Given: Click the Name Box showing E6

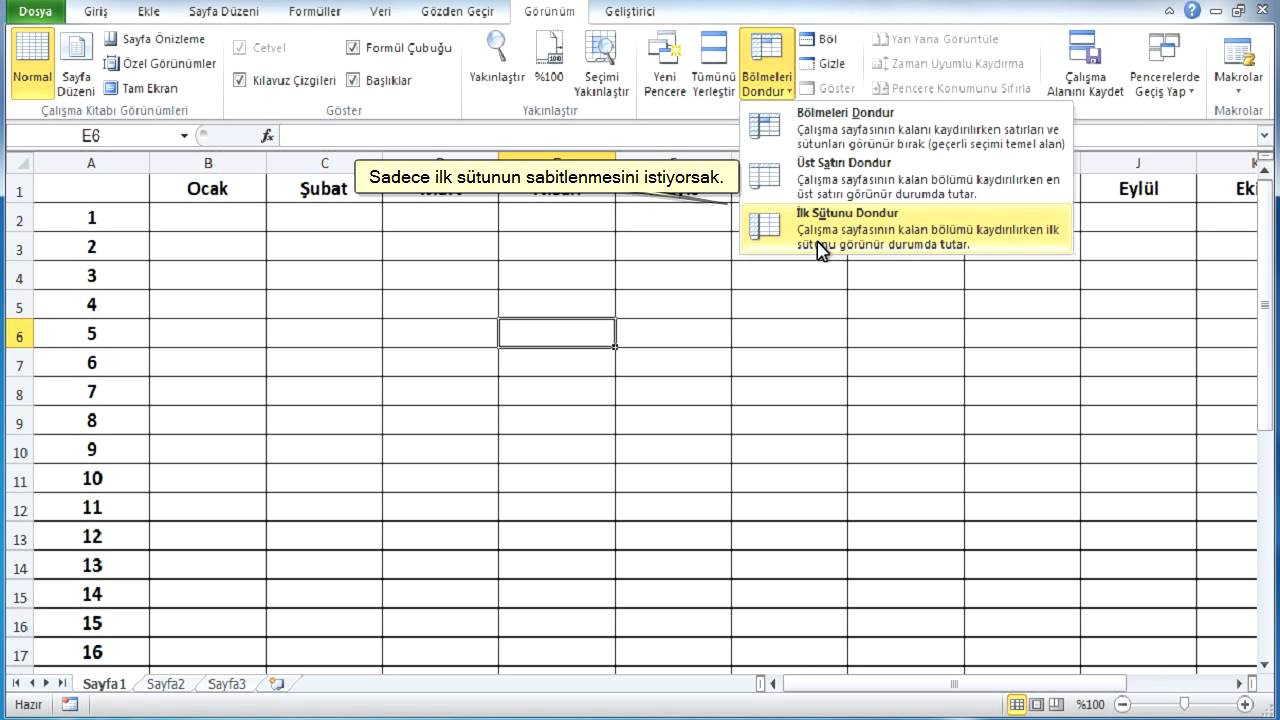Looking at the screenshot, I should (x=91, y=136).
